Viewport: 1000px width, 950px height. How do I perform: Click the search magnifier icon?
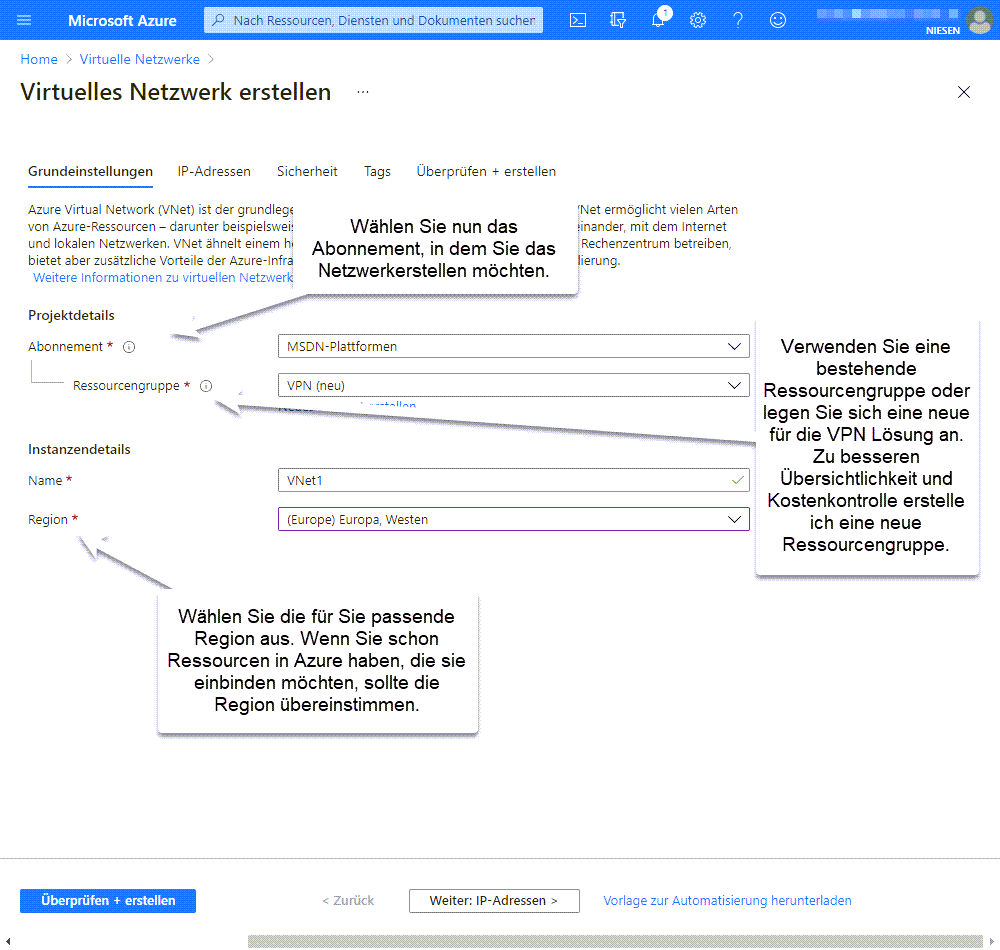click(218, 20)
